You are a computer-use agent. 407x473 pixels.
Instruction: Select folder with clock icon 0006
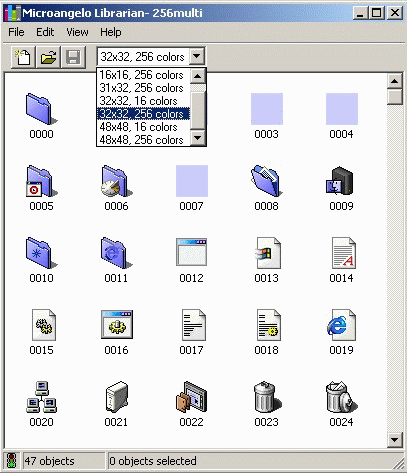pyautogui.click(x=116, y=181)
